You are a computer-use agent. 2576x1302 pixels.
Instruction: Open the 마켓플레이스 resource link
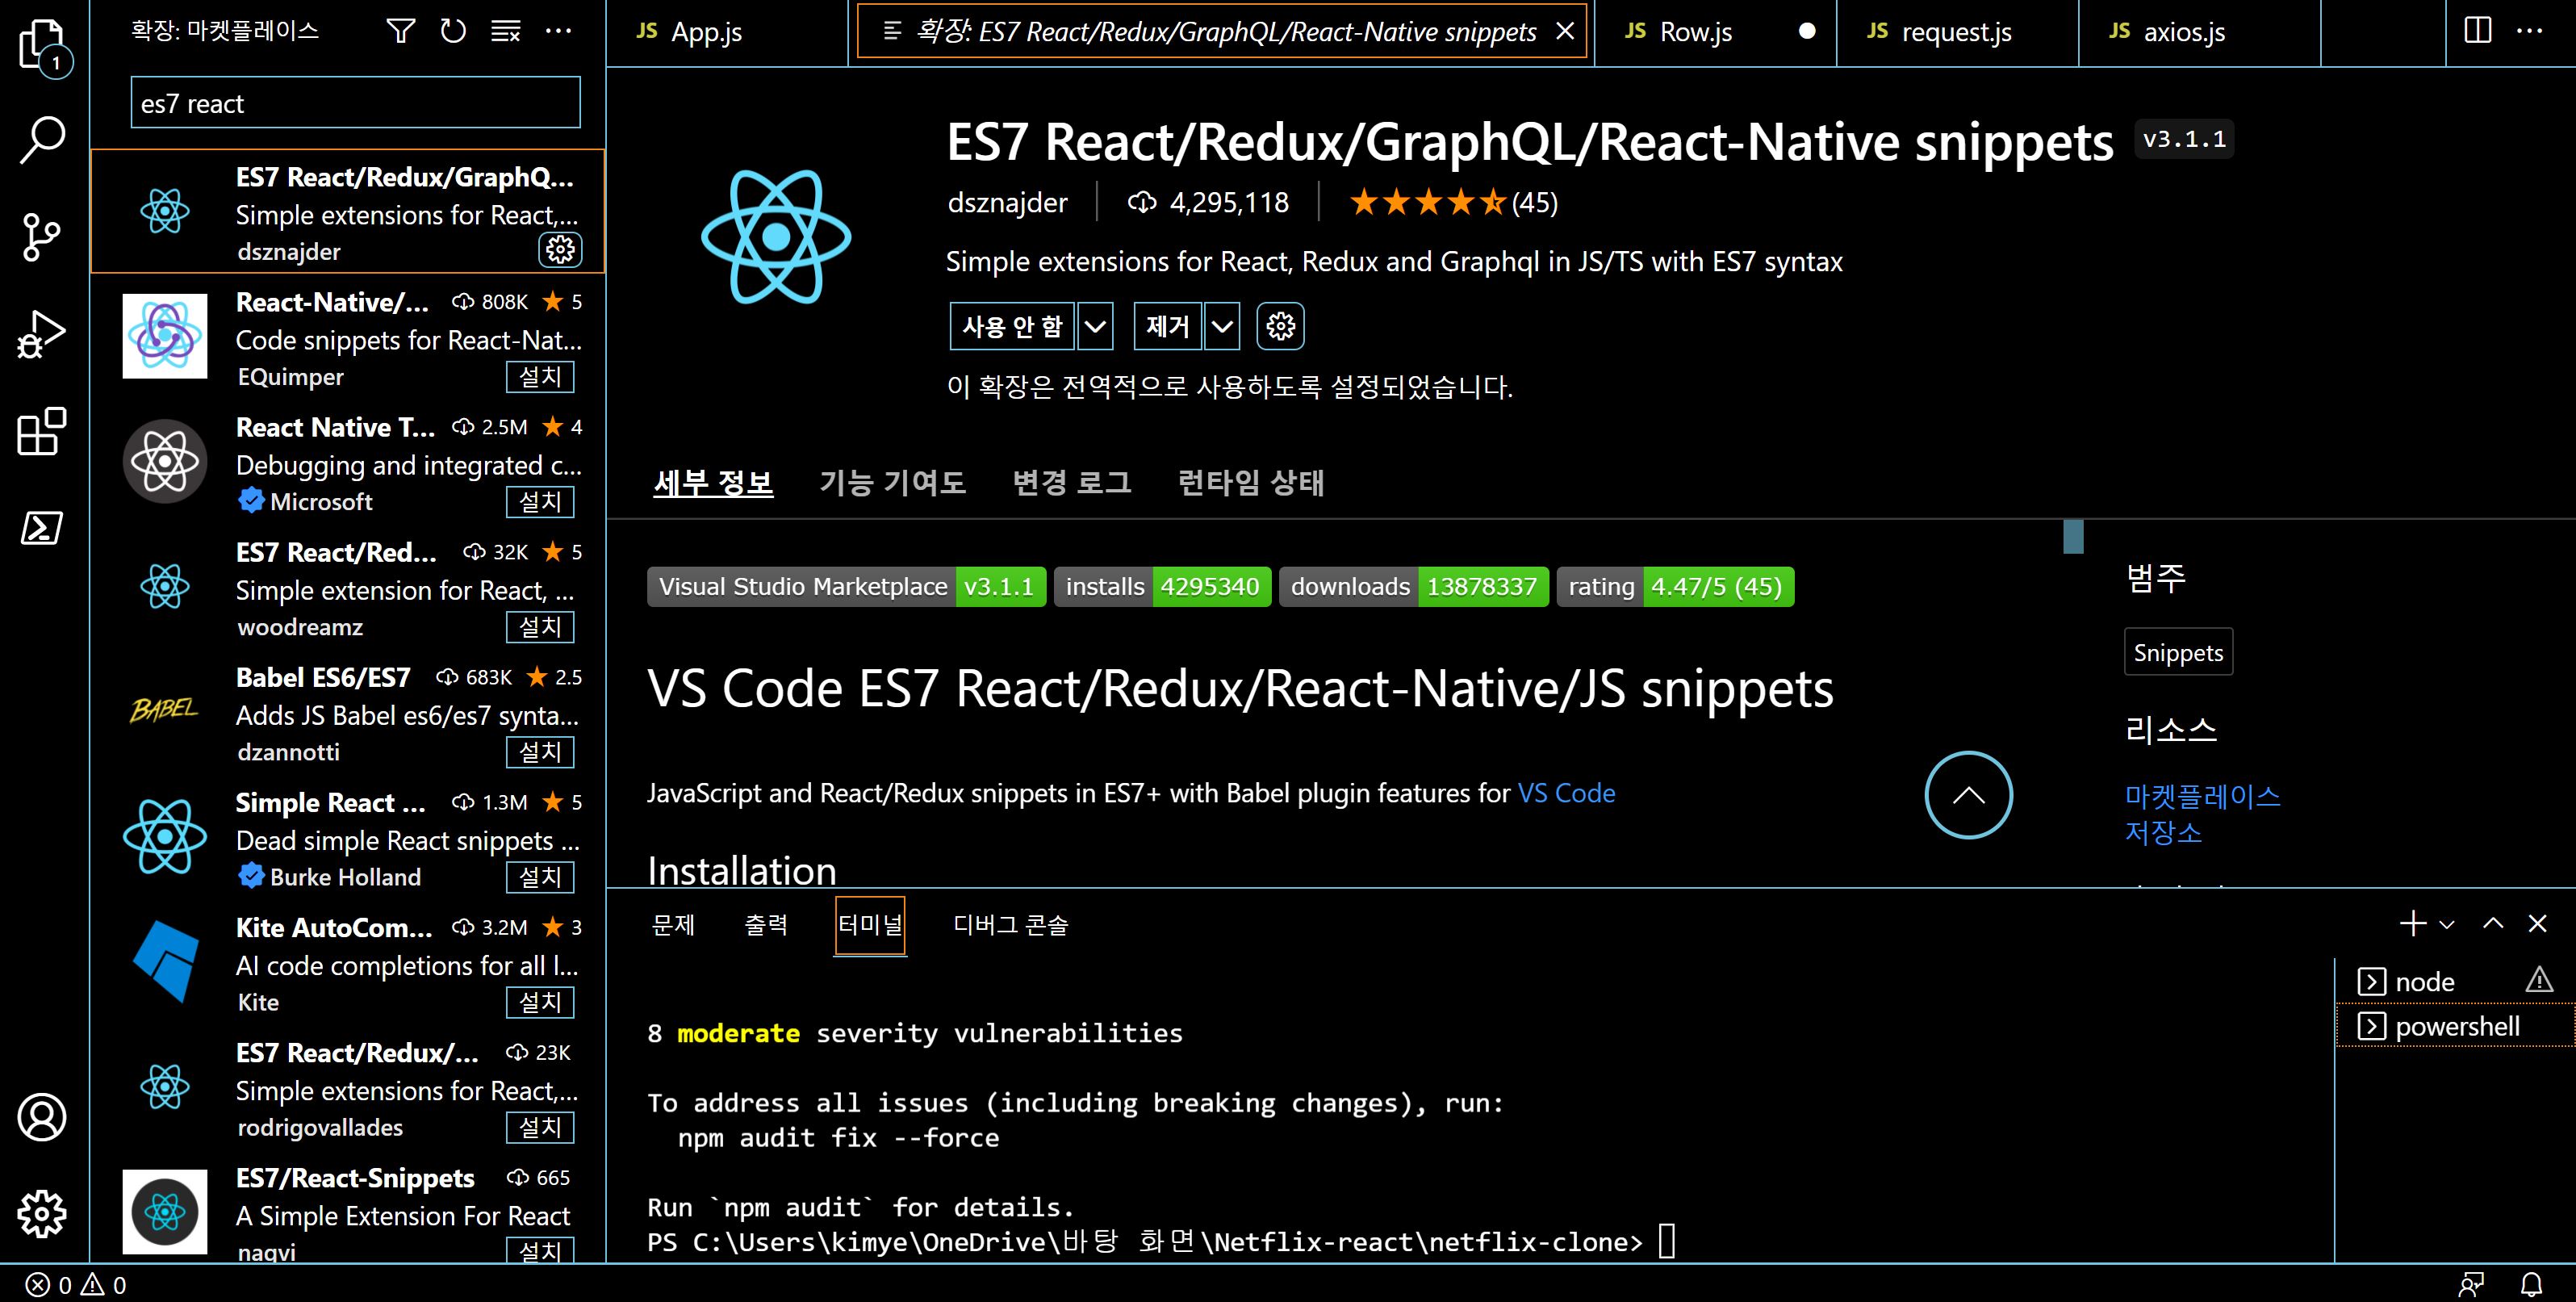pyautogui.click(x=2202, y=797)
